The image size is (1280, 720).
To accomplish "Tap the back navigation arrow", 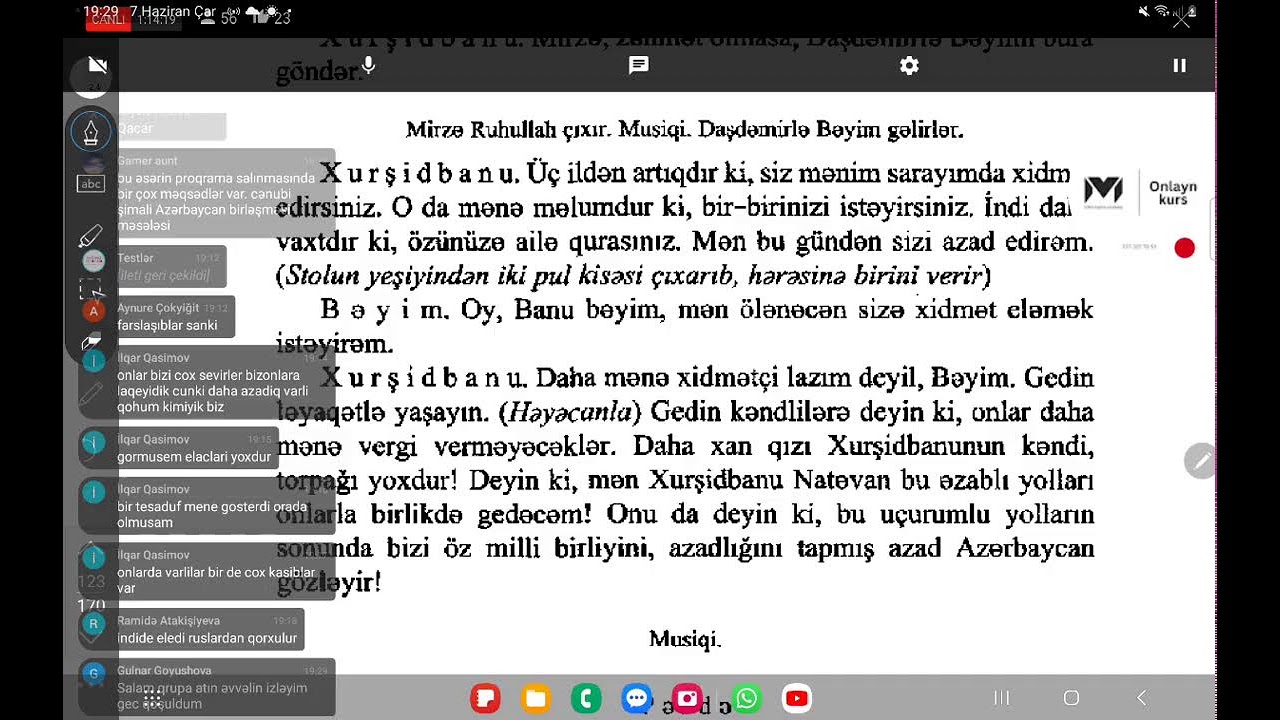I will click(x=1141, y=698).
